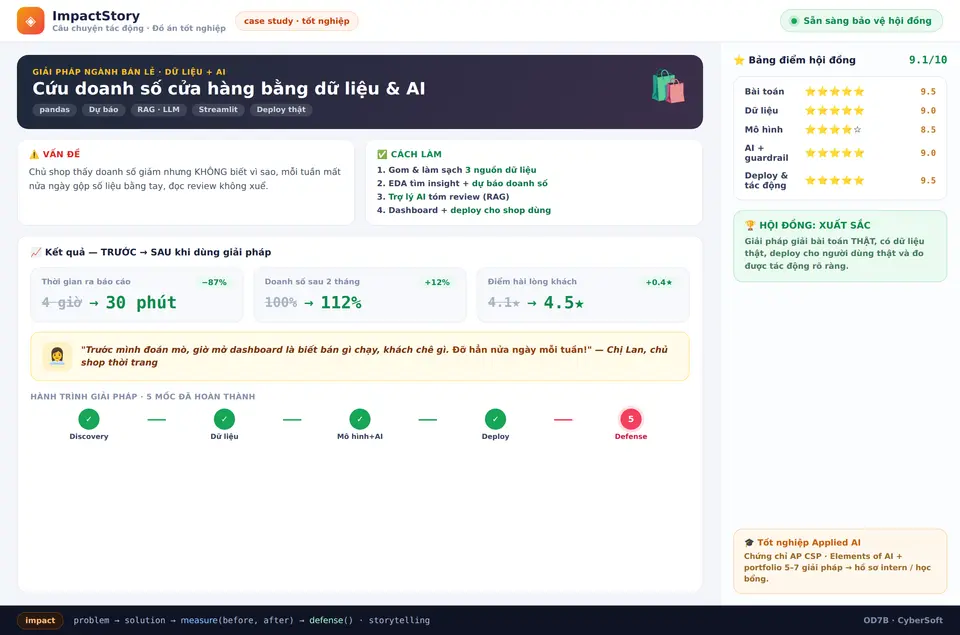Click the Deploy thật tag

[281, 110]
